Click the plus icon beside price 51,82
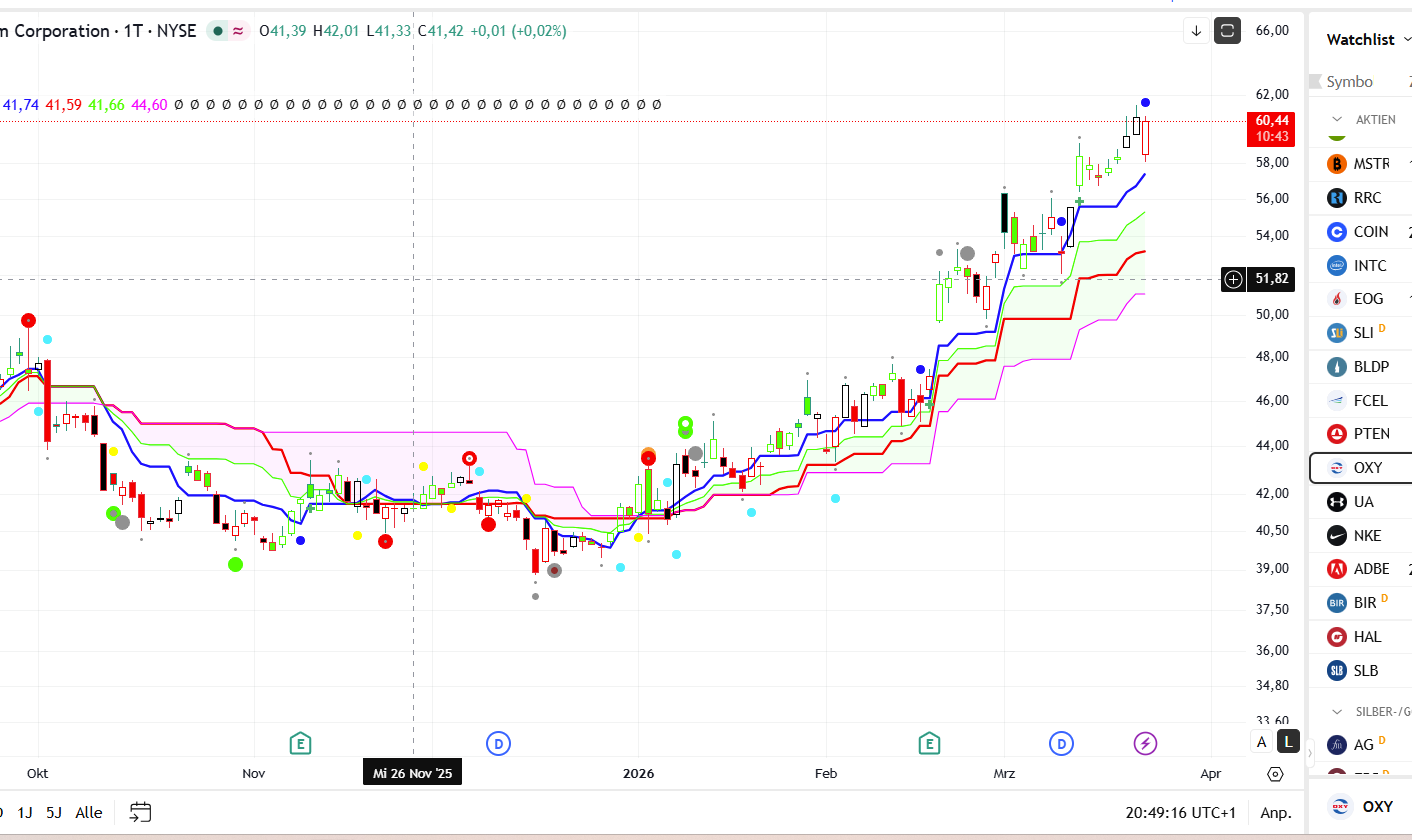Image resolution: width=1412 pixels, height=840 pixels. (1233, 279)
